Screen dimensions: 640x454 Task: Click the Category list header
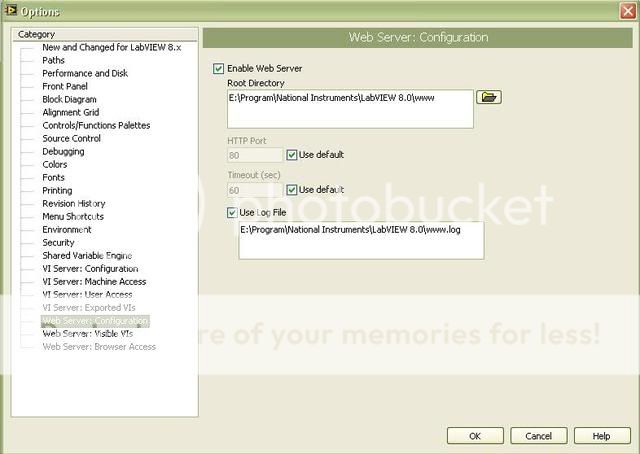[104, 34]
